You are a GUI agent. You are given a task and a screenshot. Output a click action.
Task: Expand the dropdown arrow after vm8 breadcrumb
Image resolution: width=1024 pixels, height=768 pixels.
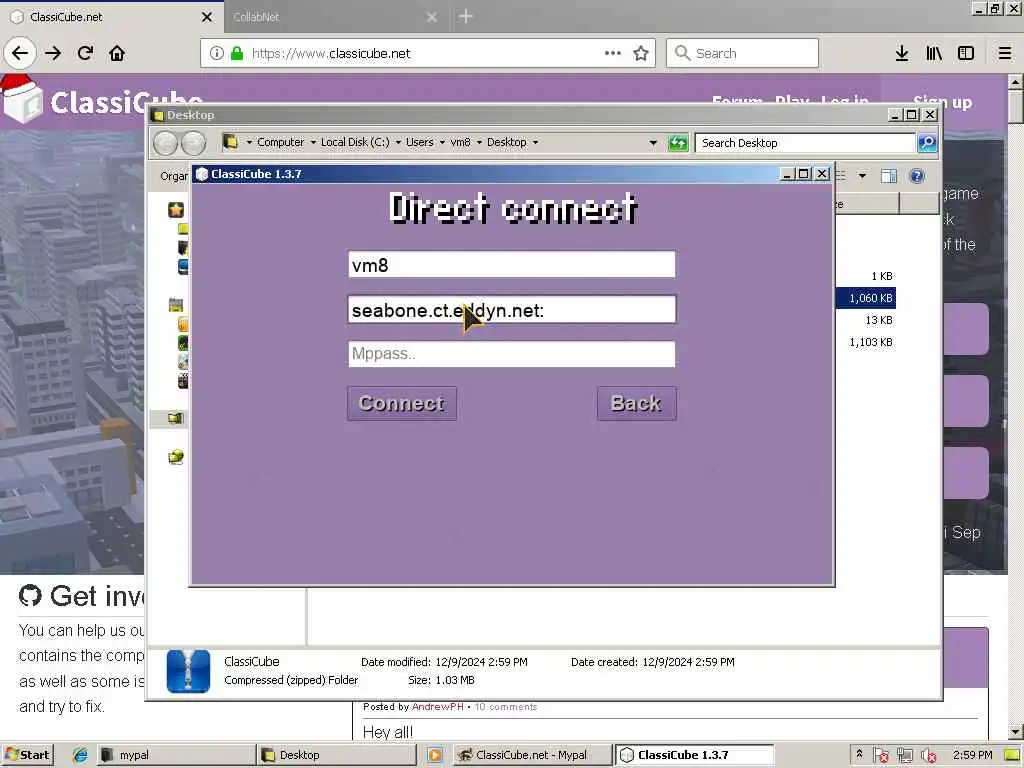click(479, 142)
